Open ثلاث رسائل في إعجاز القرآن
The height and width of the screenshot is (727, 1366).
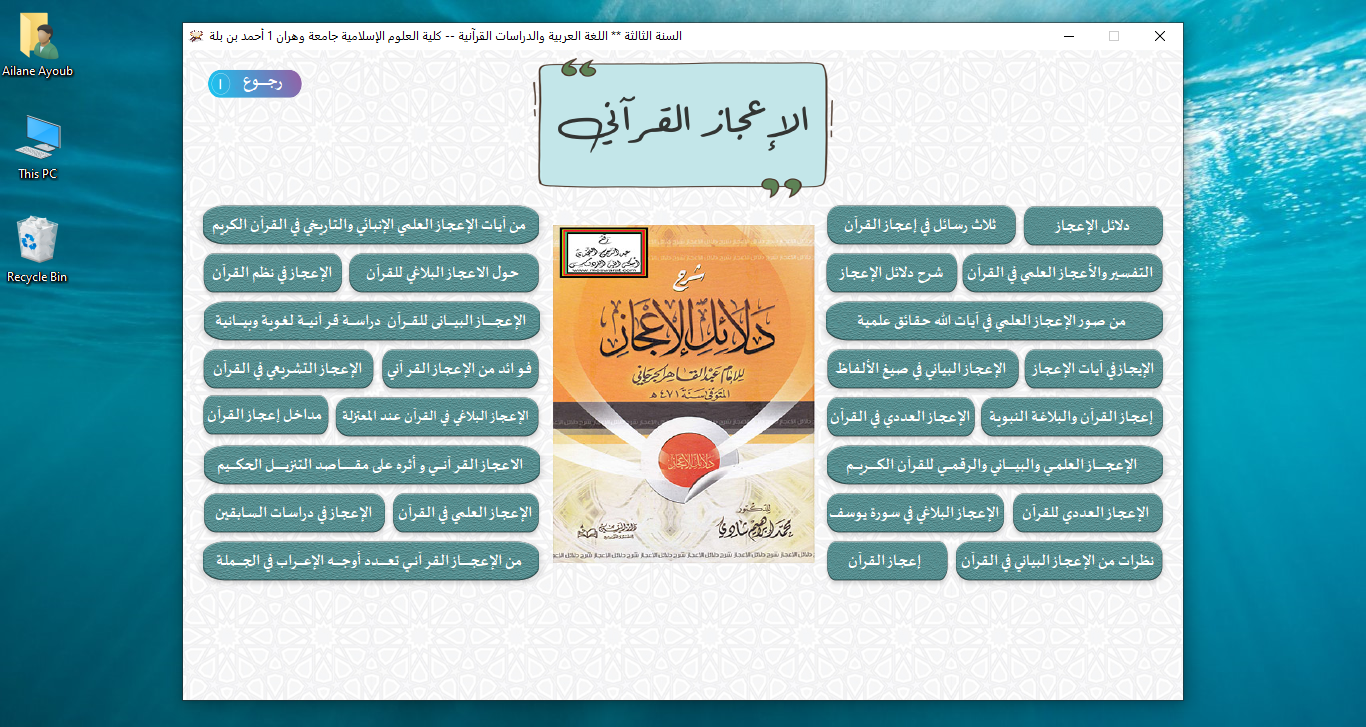(921, 226)
